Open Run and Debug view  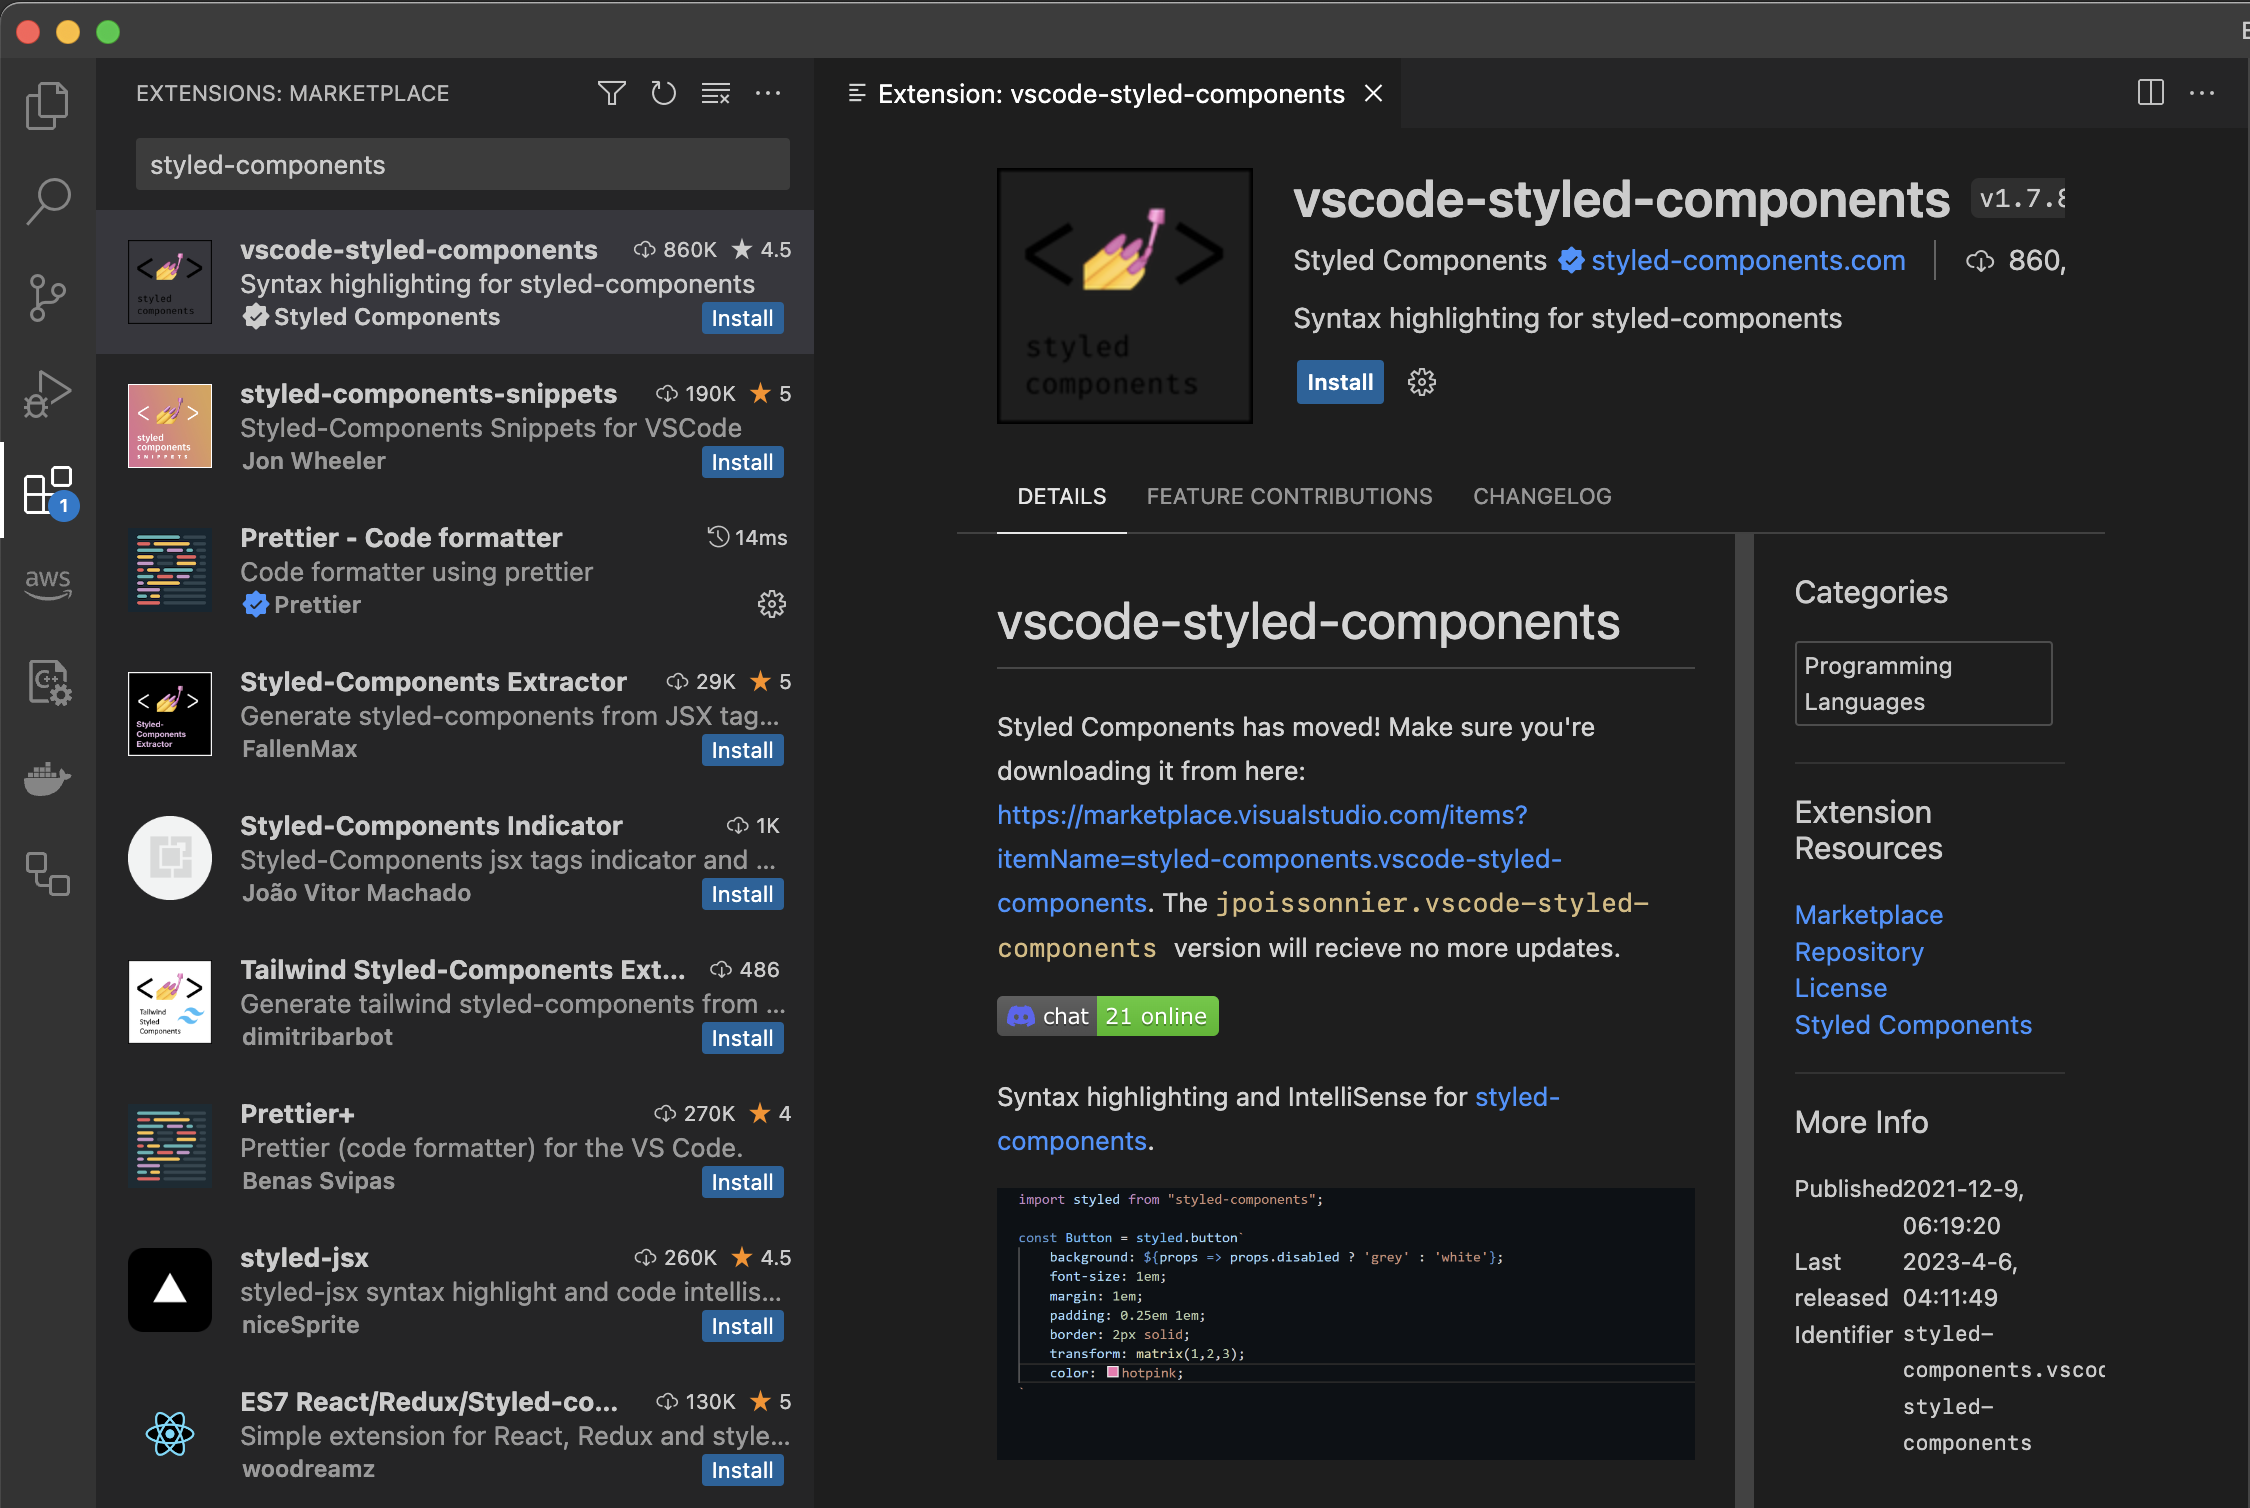pos(47,393)
